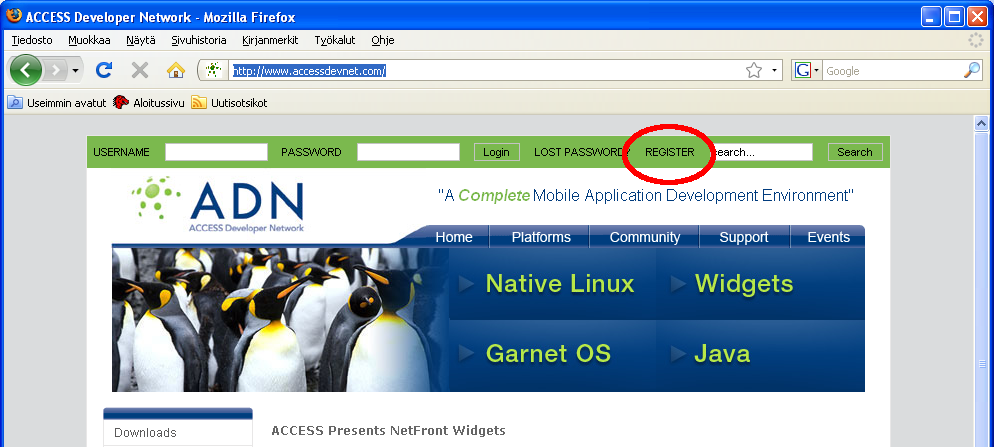
Task: Click the ACCESS Presents NetFront Widgets heading
Action: 388,431
